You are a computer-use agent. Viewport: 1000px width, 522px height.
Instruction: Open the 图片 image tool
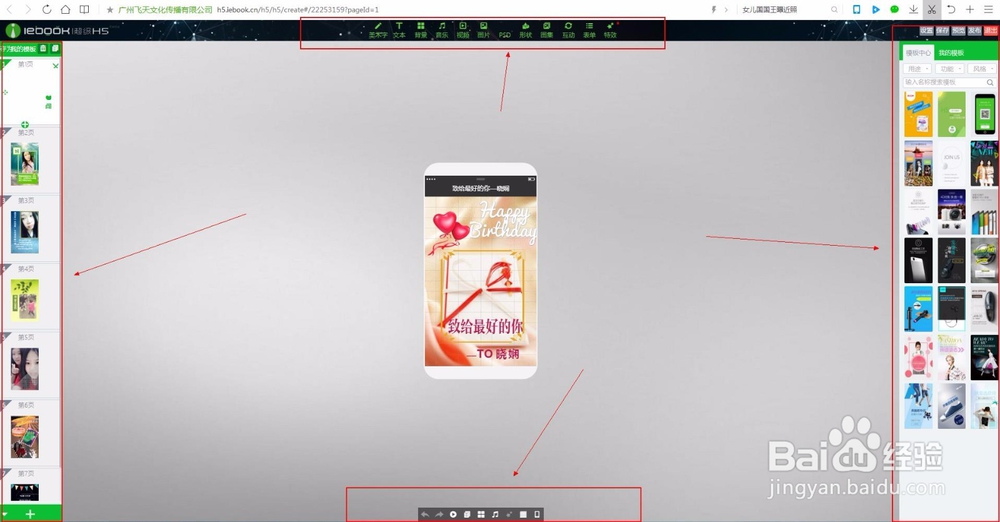pyautogui.click(x=484, y=30)
